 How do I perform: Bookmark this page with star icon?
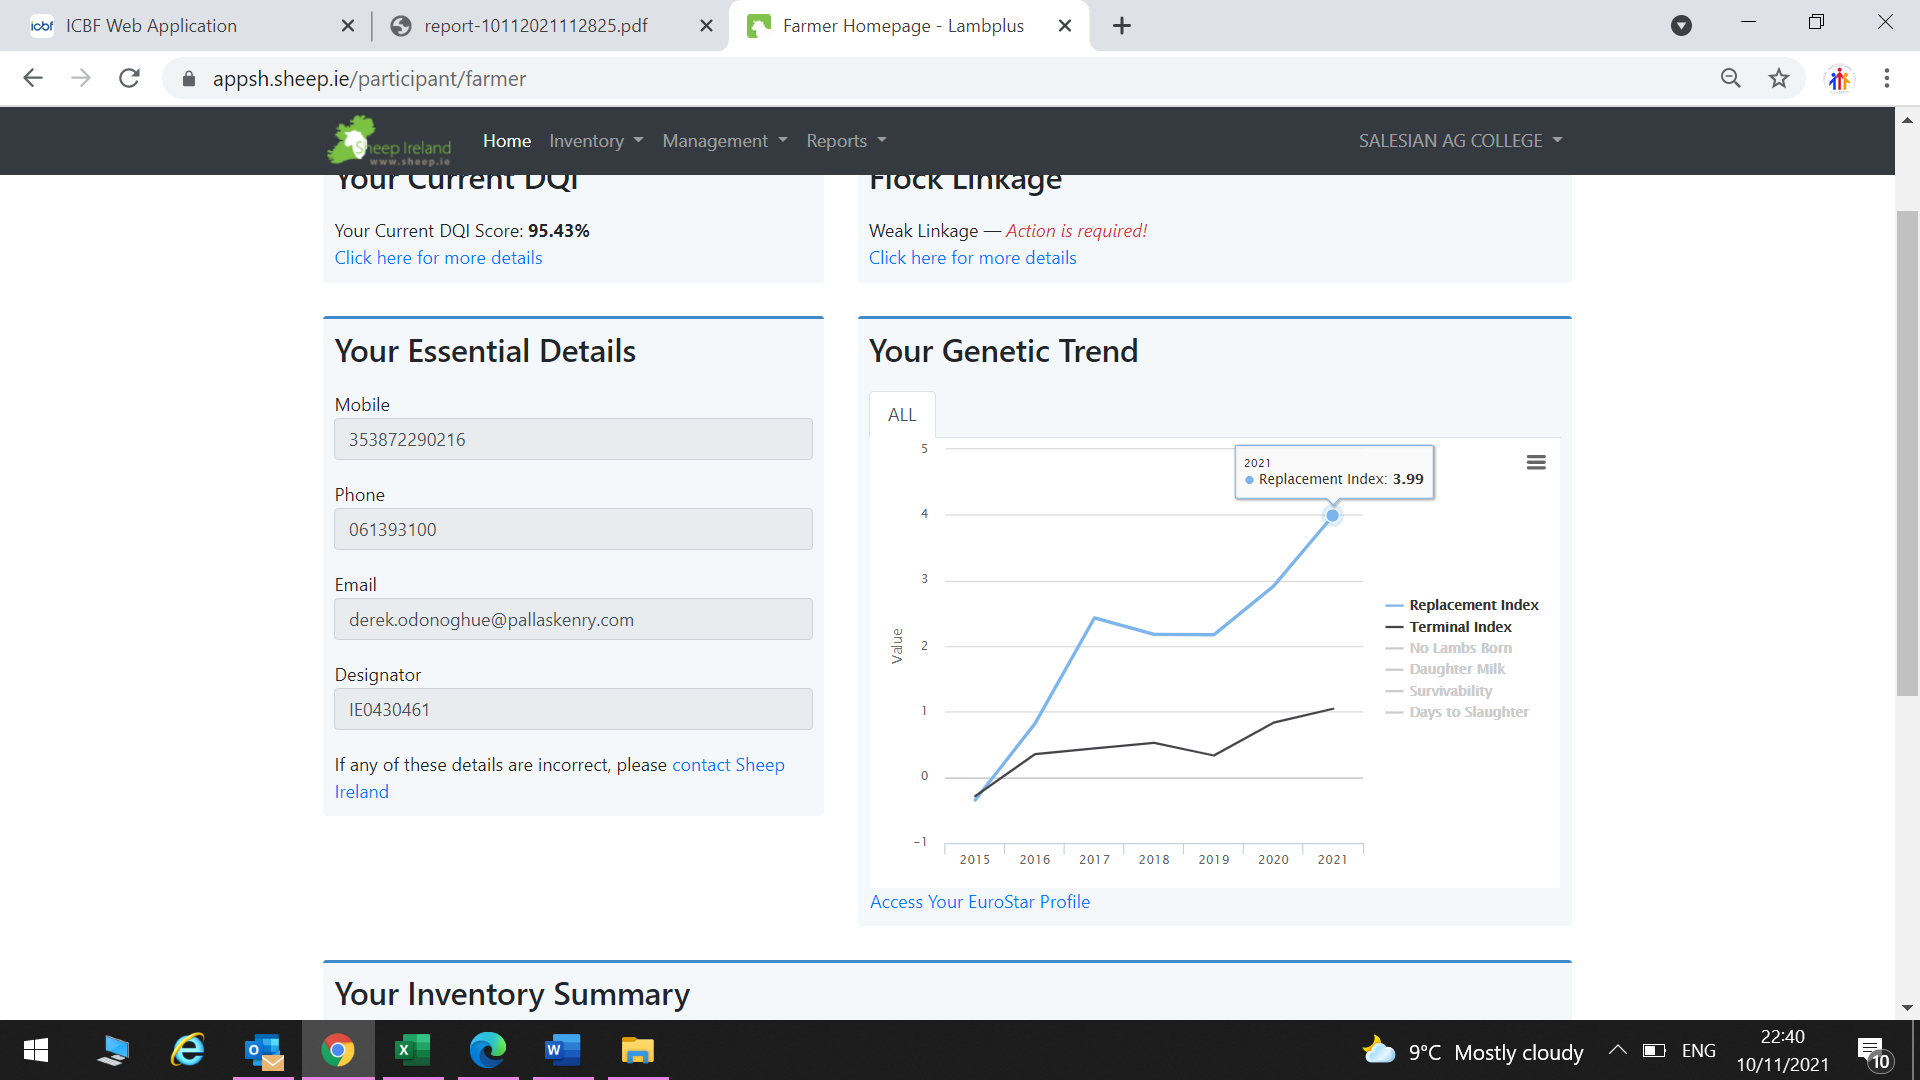tap(1778, 78)
